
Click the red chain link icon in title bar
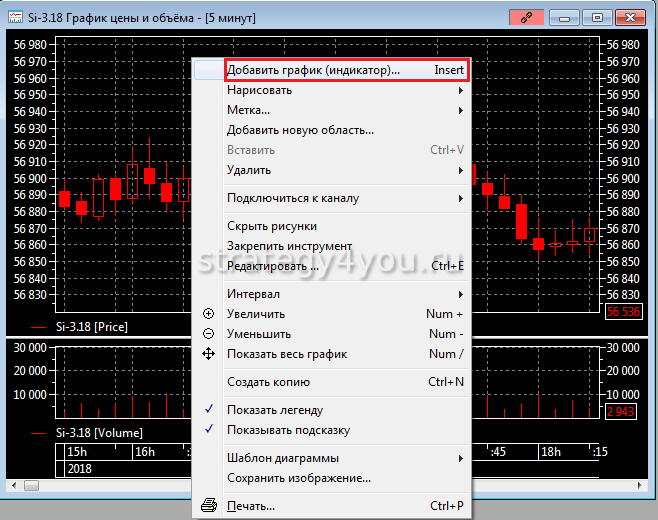click(524, 17)
